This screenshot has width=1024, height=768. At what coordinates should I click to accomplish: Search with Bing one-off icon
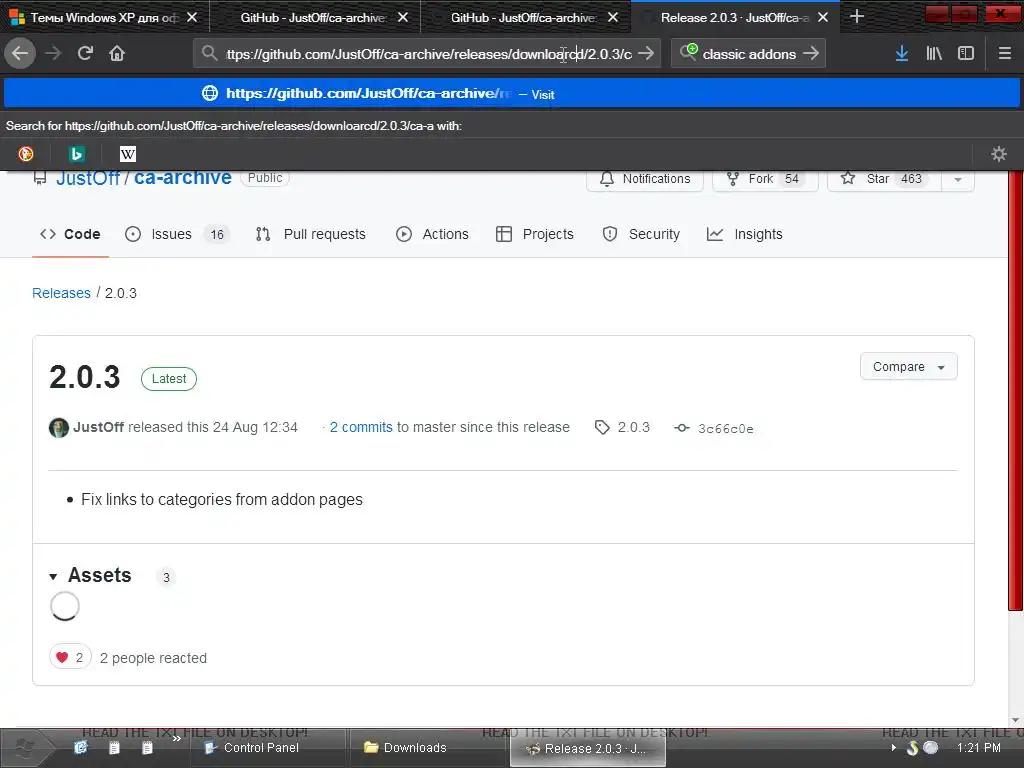tap(76, 154)
